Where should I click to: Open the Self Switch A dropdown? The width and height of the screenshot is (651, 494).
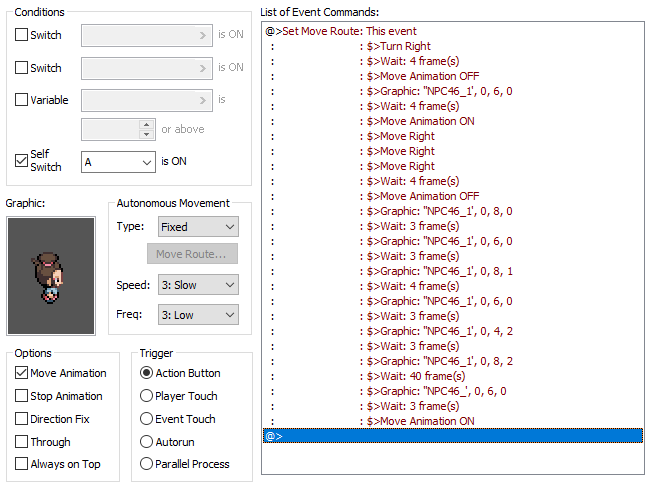(x=118, y=161)
